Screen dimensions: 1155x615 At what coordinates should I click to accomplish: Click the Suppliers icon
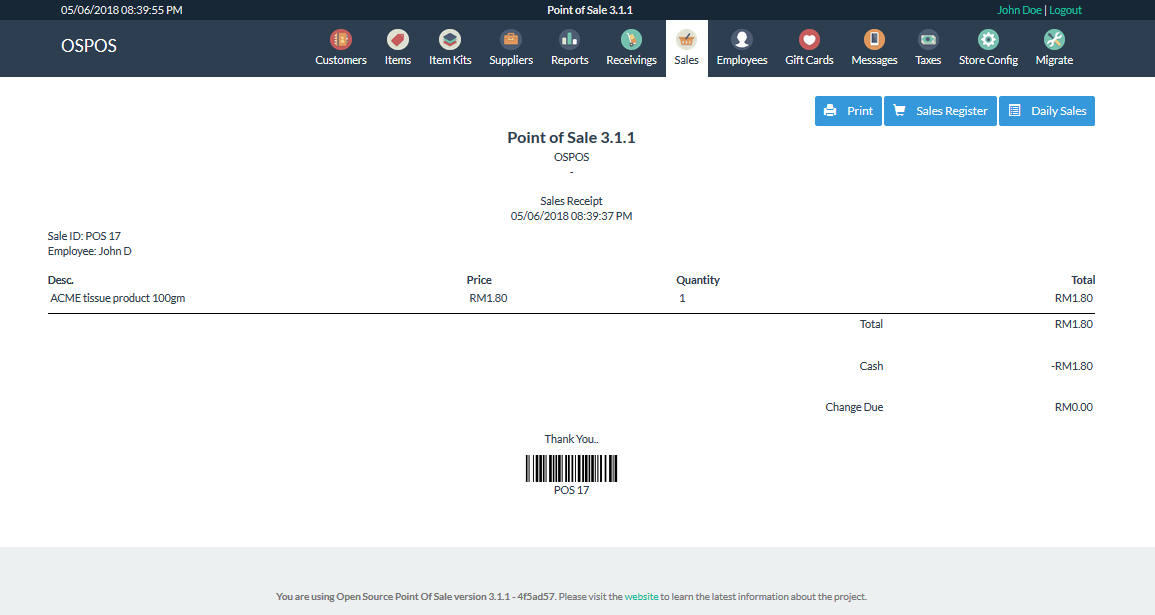click(x=510, y=46)
